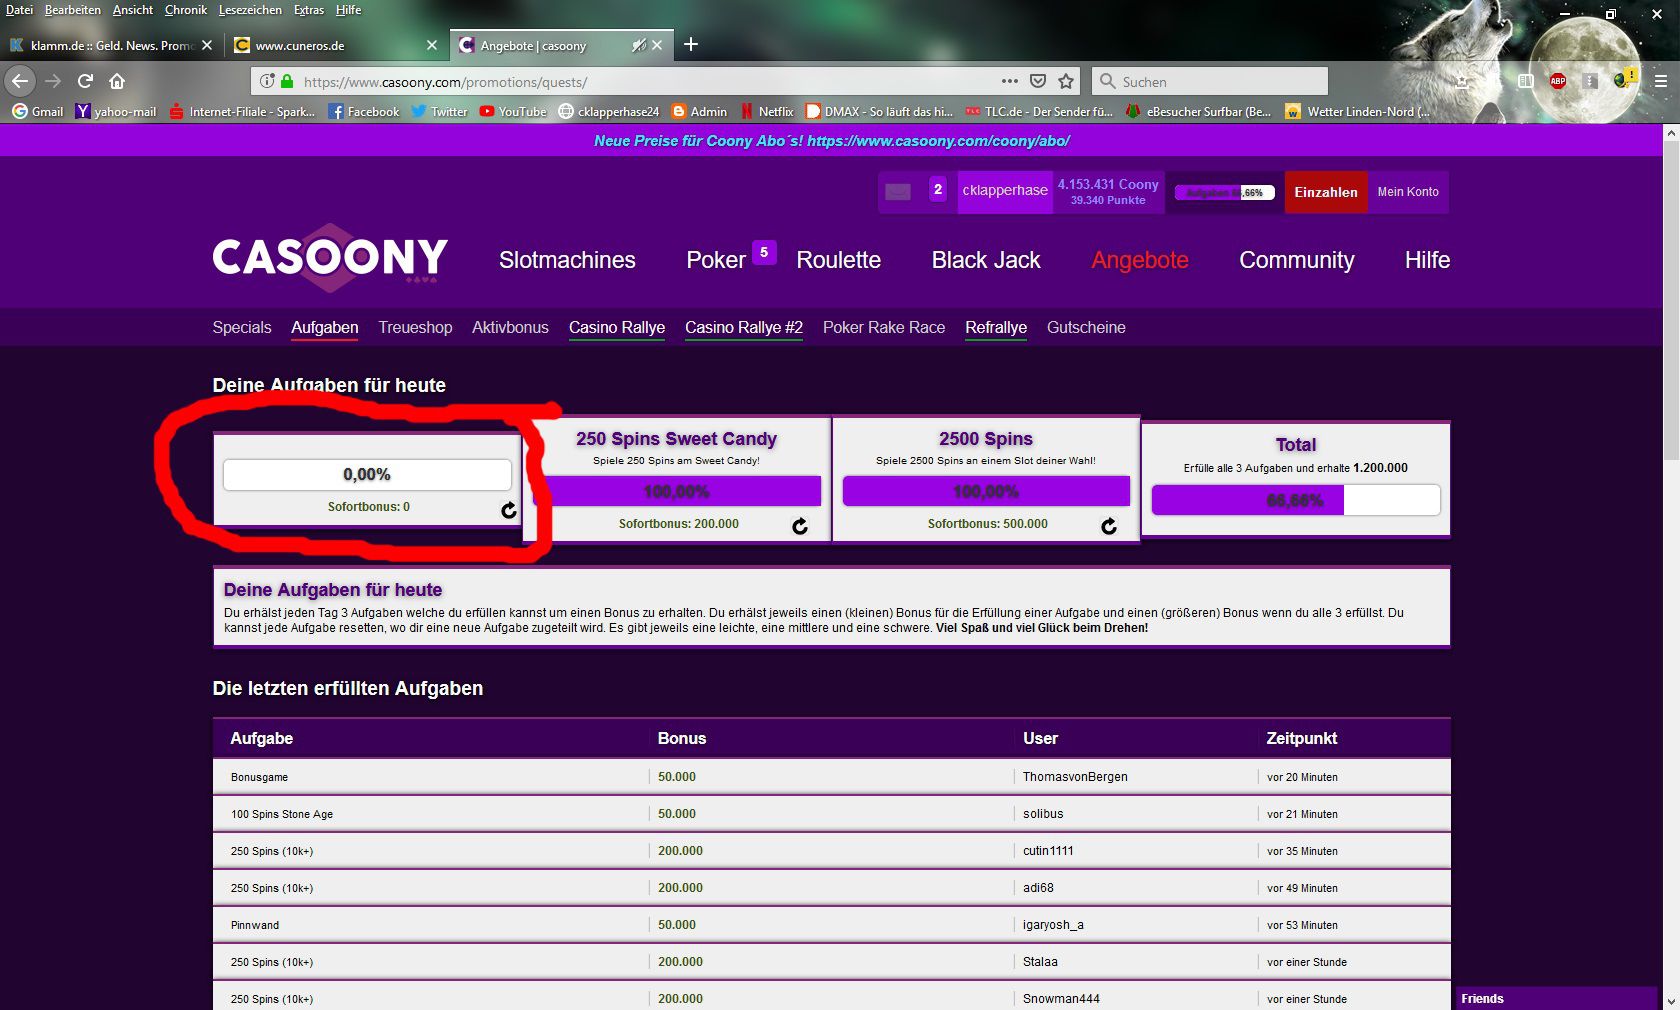Click the Einzahlen button

click(1326, 192)
